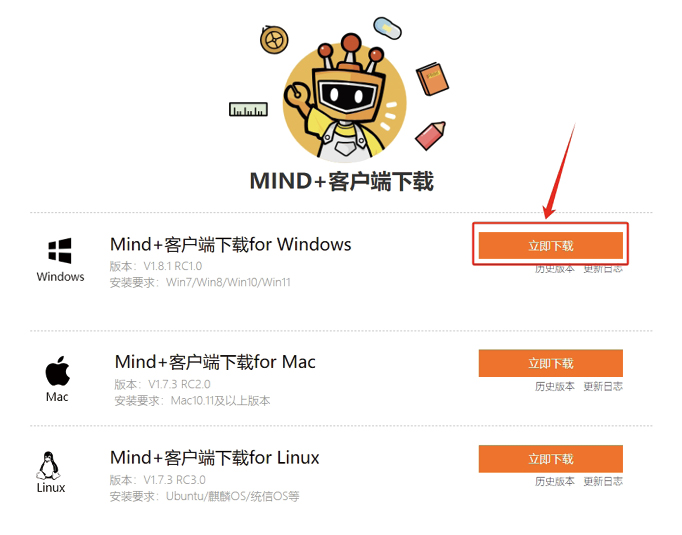Click the green ruler illustration
Screen dimensions: 682x535
tap(248, 109)
